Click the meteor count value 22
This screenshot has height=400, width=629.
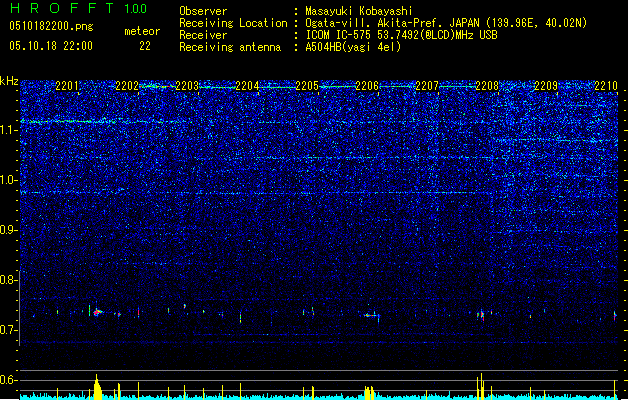pyautogui.click(x=145, y=46)
